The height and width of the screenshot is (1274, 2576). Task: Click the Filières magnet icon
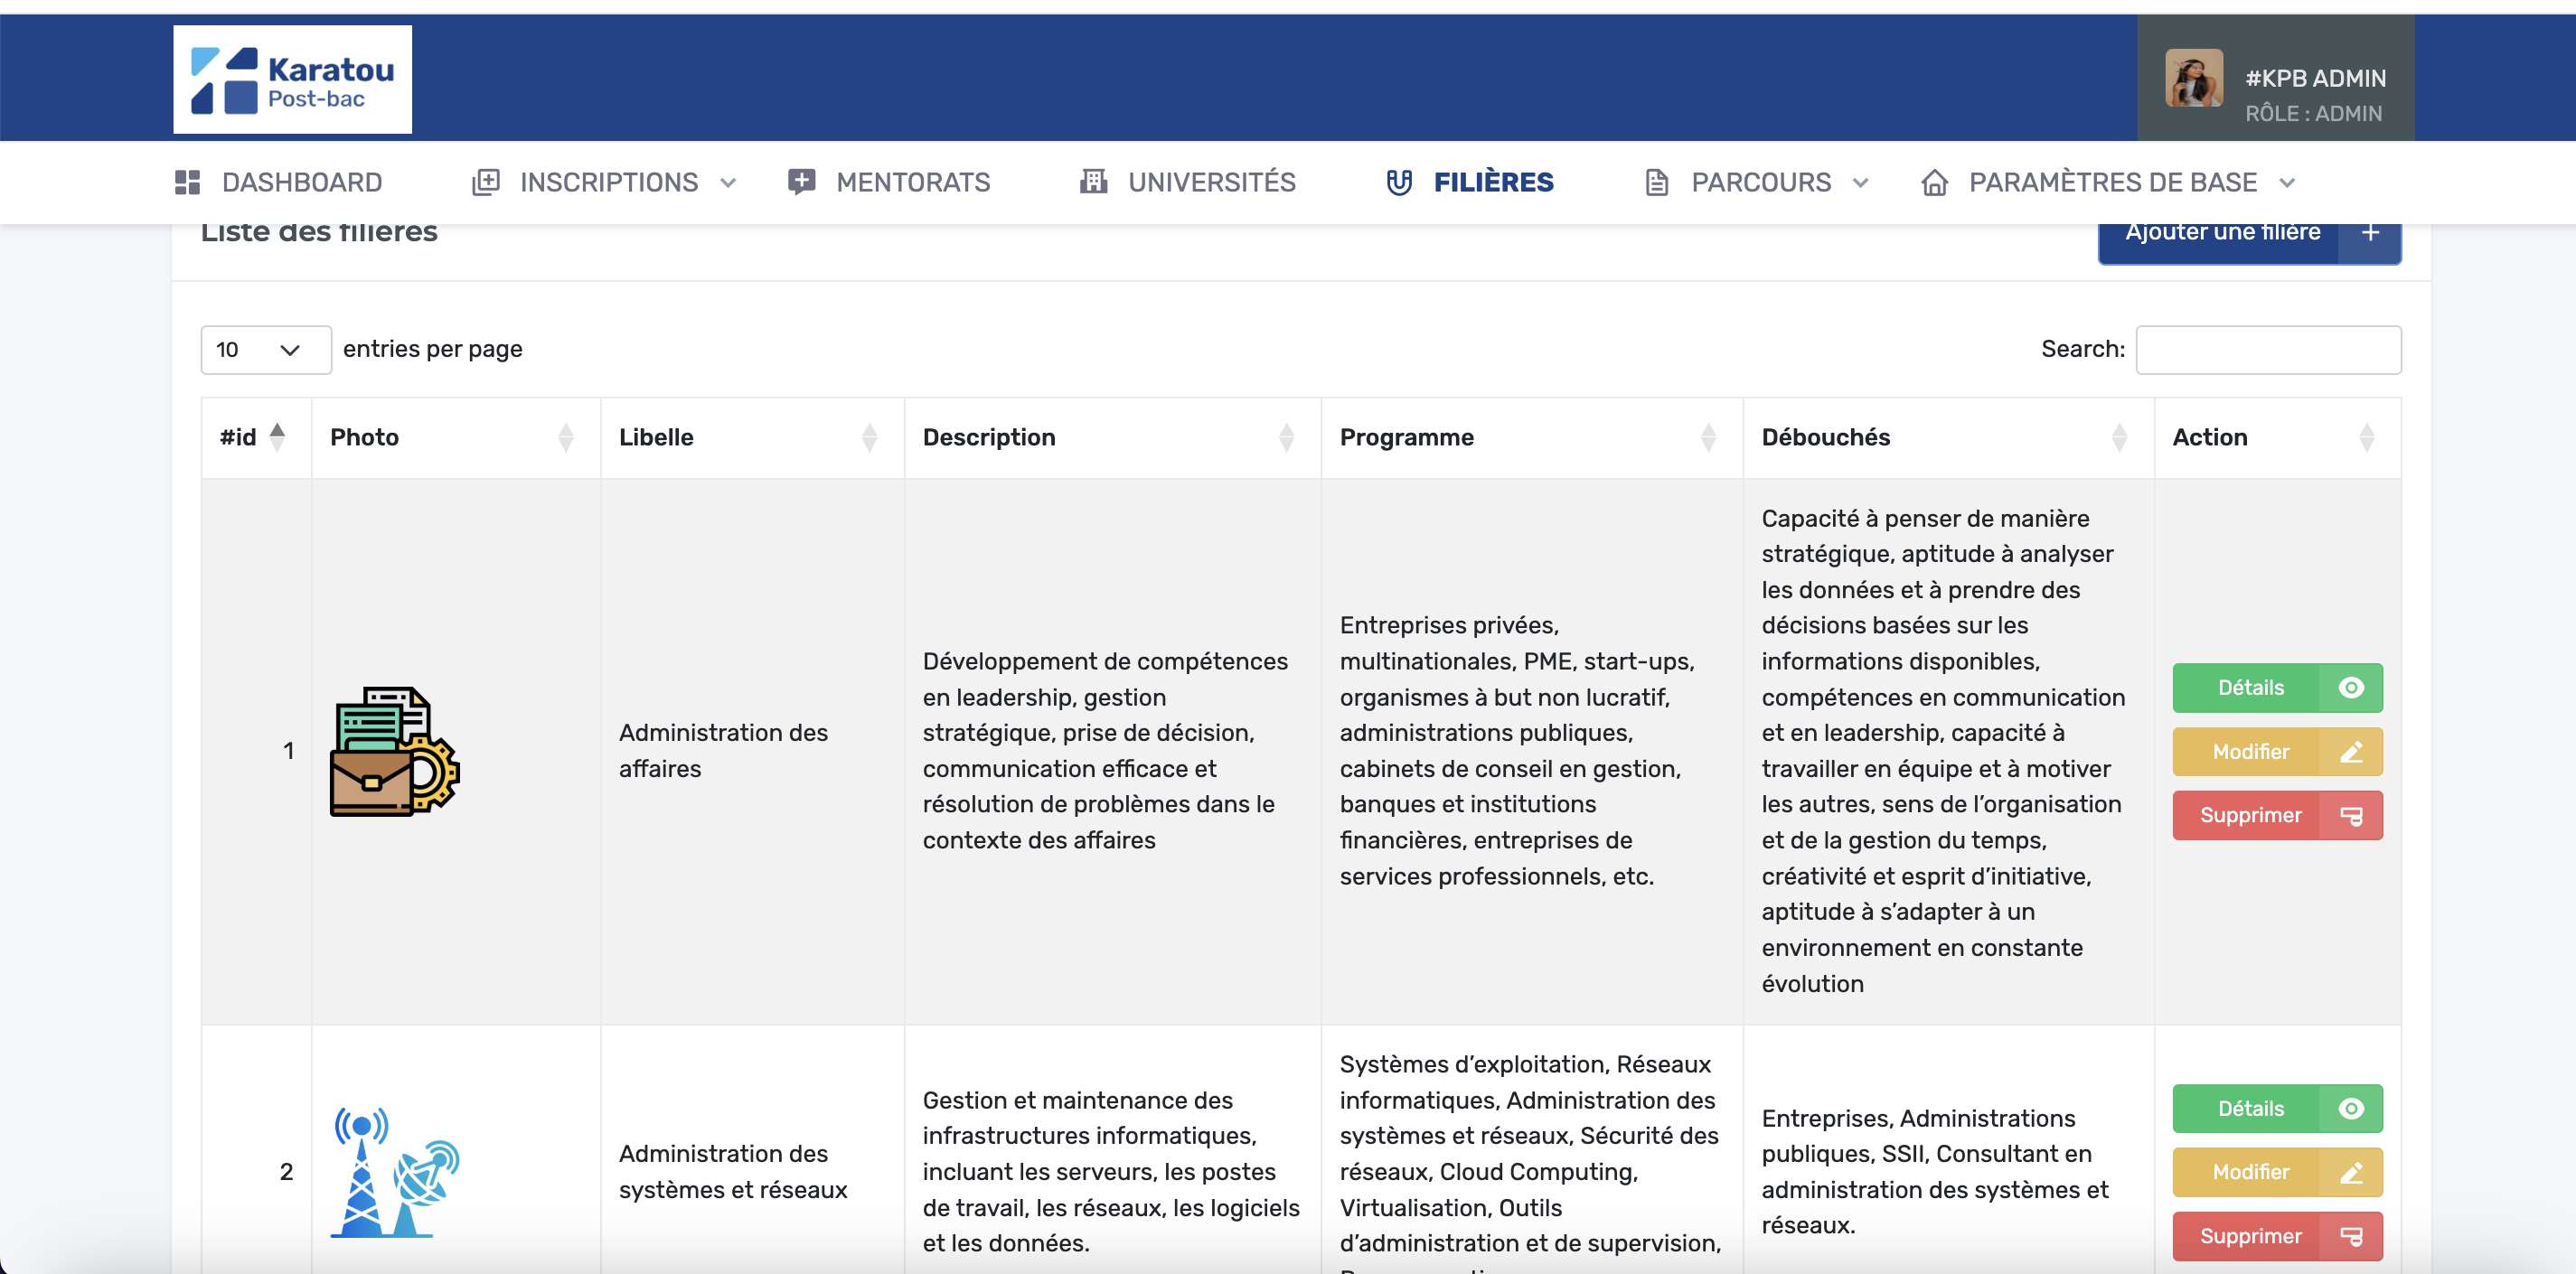pyautogui.click(x=1399, y=182)
